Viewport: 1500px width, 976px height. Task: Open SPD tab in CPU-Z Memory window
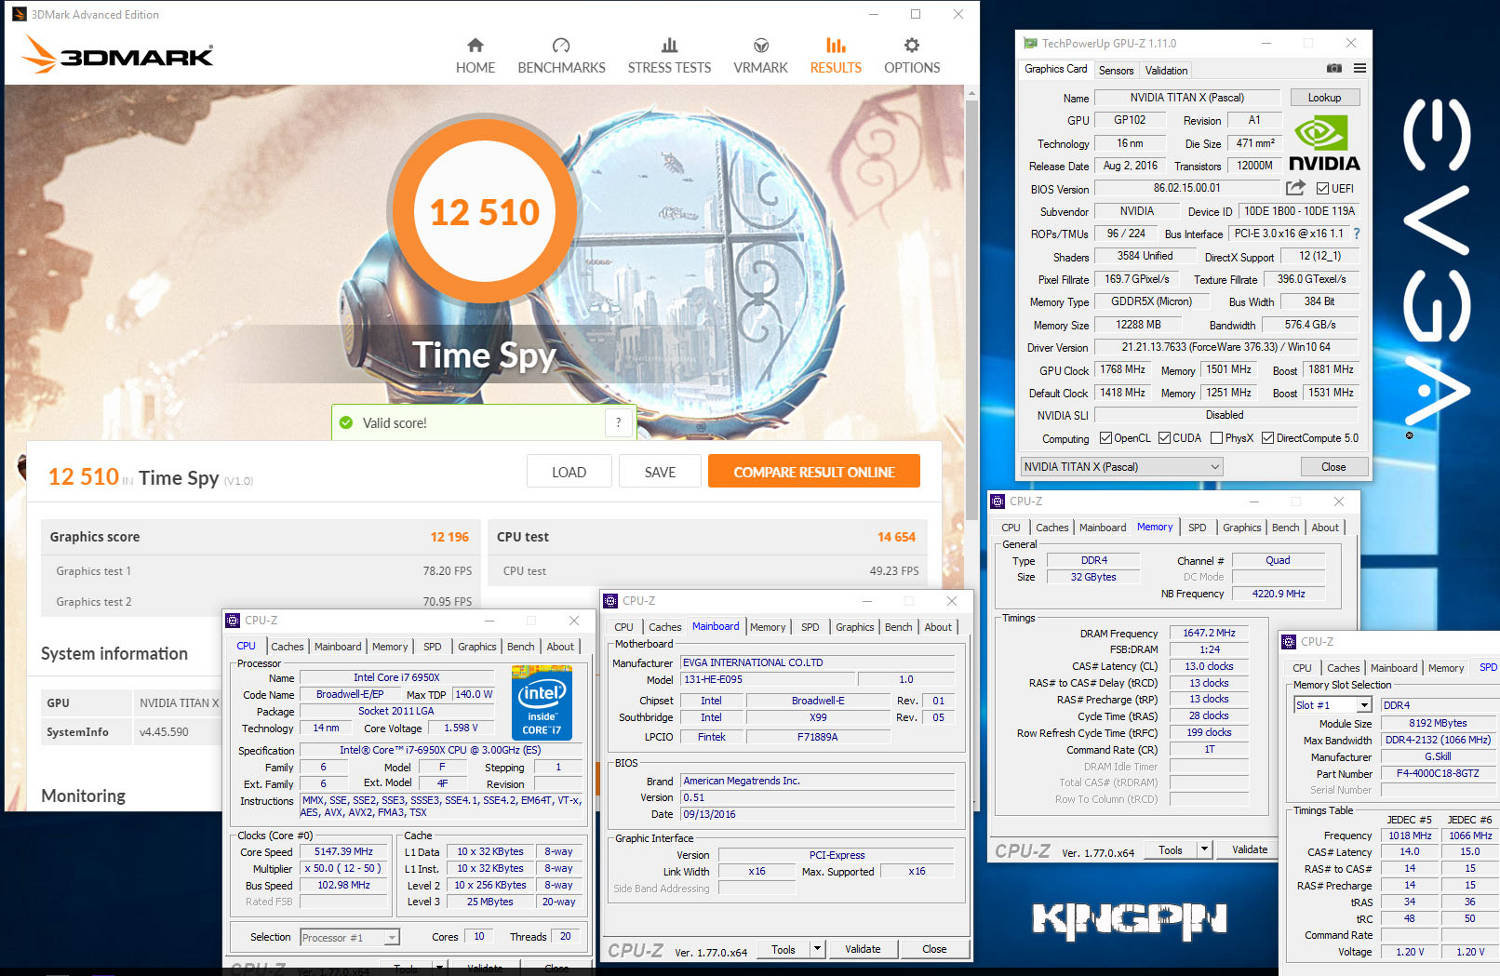(x=1197, y=528)
